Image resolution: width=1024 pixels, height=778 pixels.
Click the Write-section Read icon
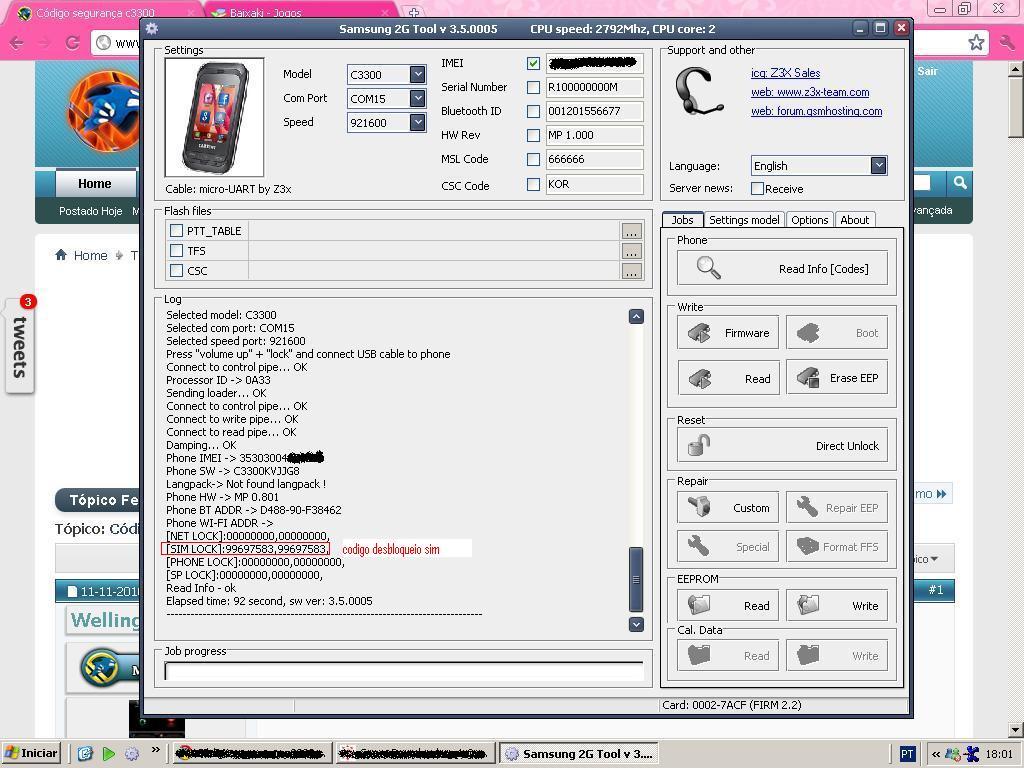pos(699,378)
